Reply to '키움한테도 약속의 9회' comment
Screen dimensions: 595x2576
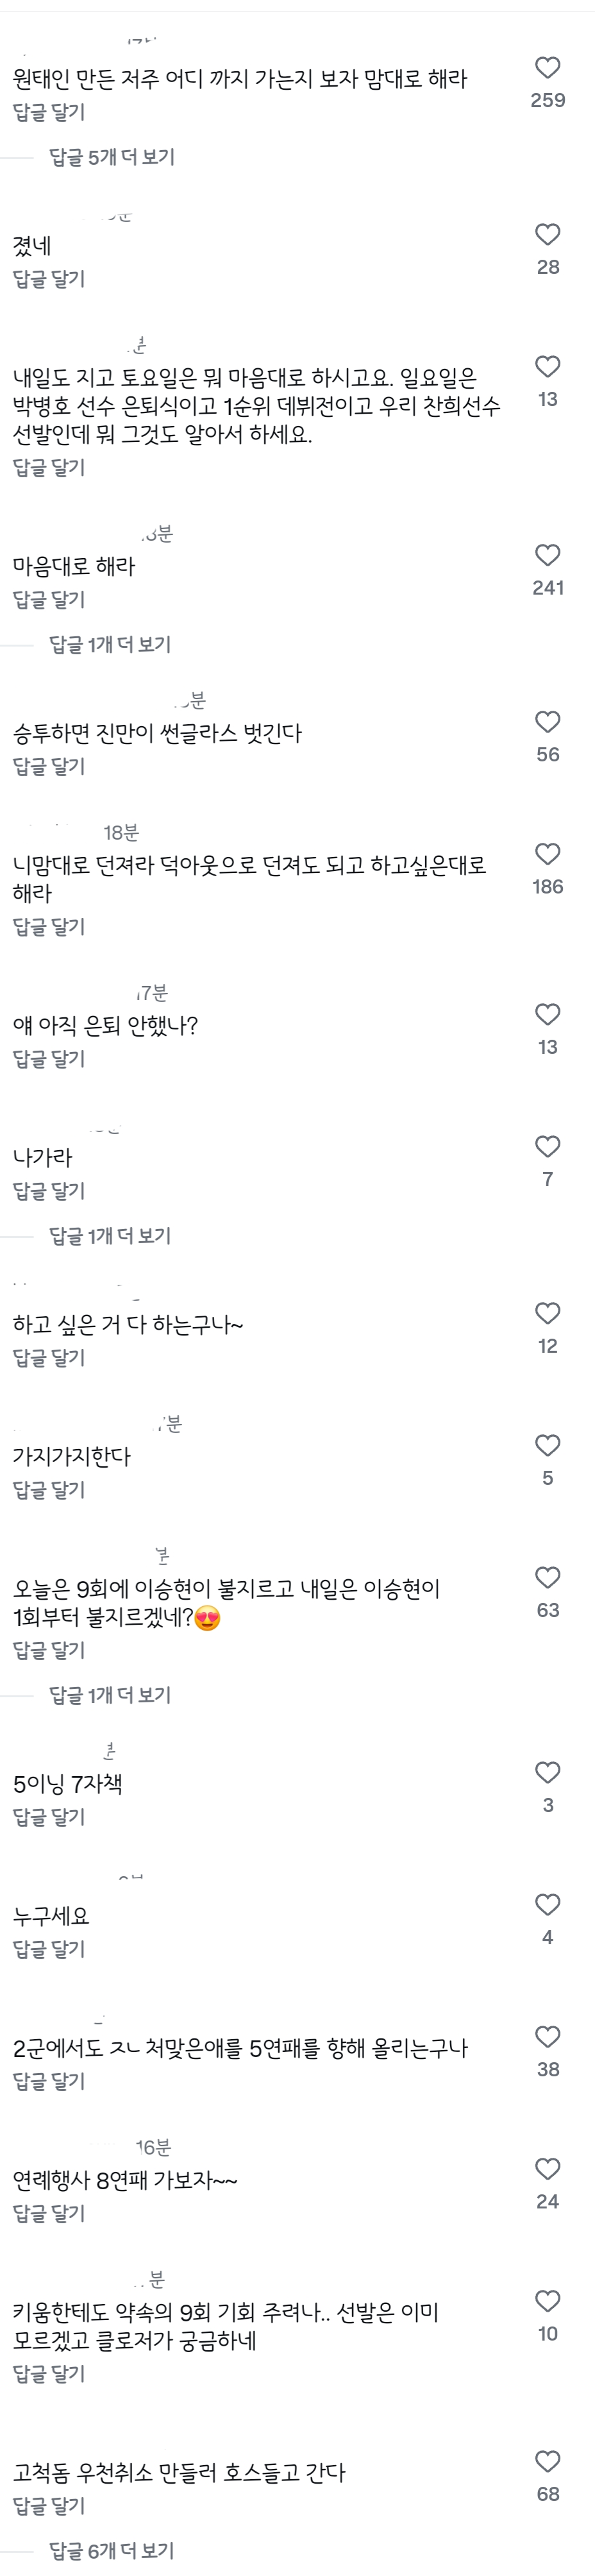pyautogui.click(x=49, y=2374)
